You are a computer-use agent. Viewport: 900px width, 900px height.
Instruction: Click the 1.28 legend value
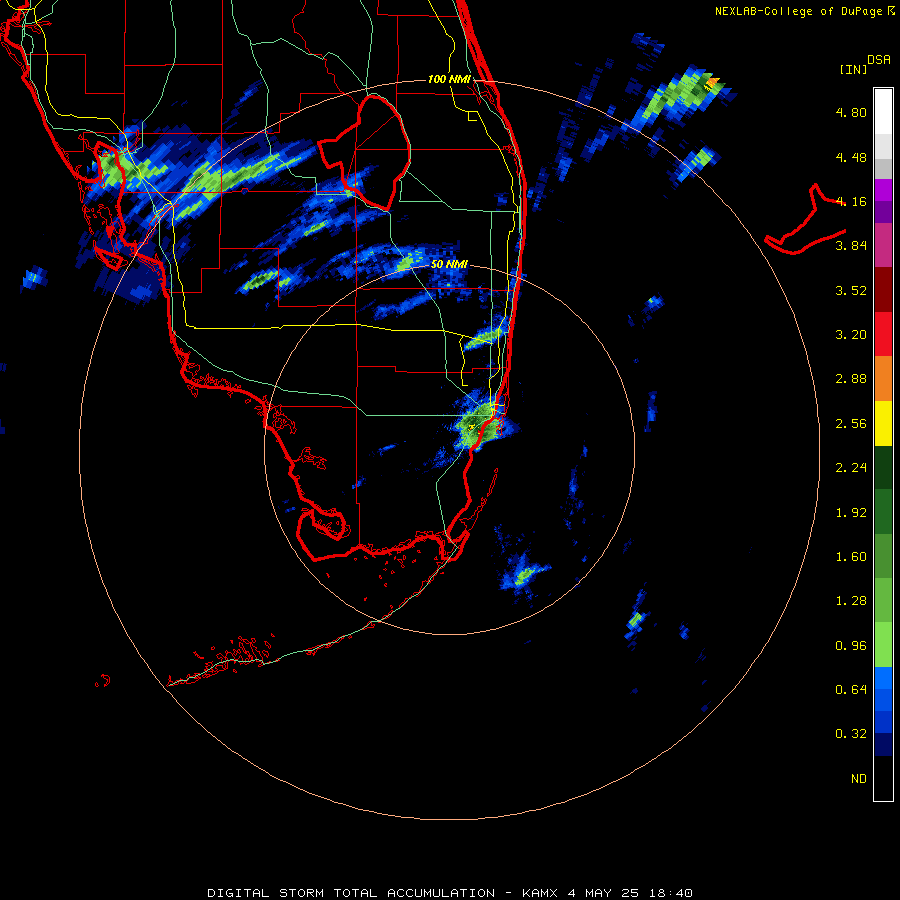851,601
